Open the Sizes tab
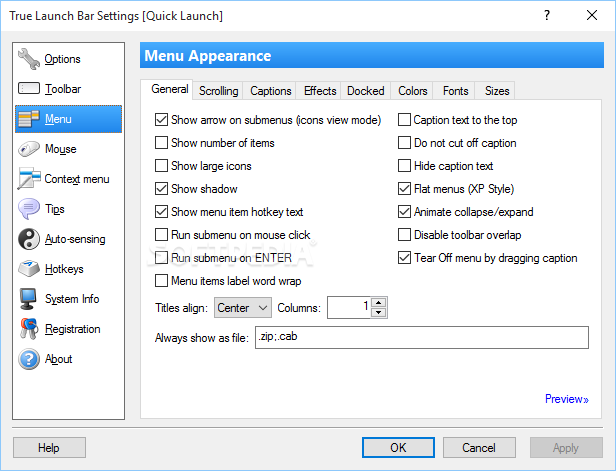The width and height of the screenshot is (616, 471). coord(497,91)
